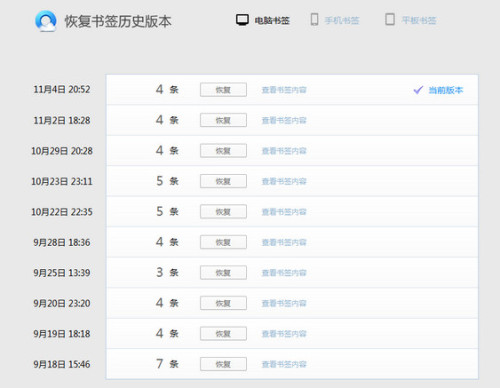Restore the 10月23日 23:11 version

tap(223, 181)
